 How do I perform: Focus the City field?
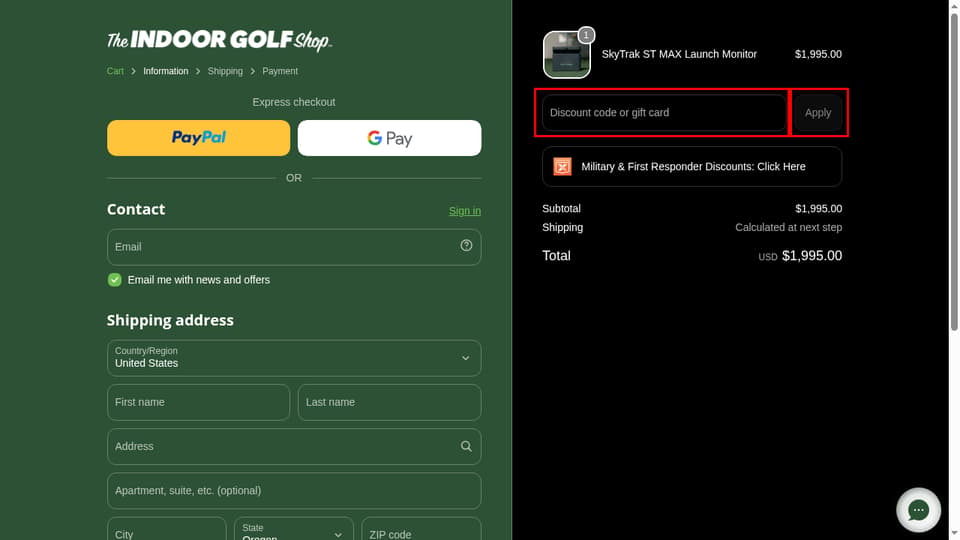[167, 530]
